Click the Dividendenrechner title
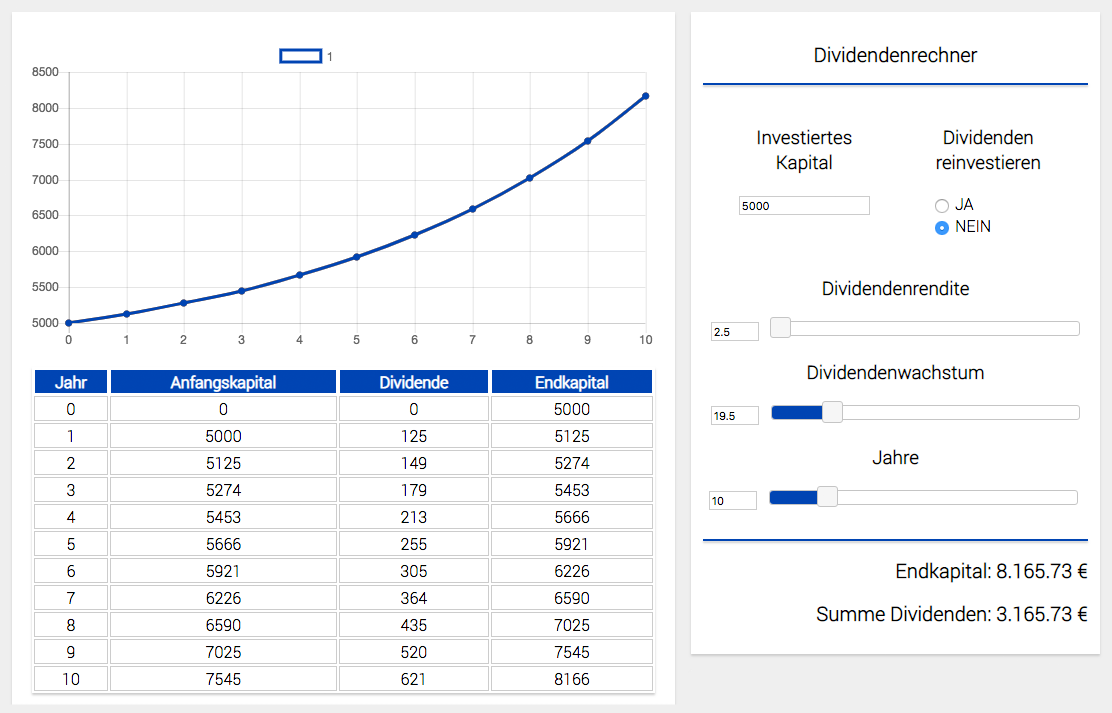1112x713 pixels. coord(895,55)
